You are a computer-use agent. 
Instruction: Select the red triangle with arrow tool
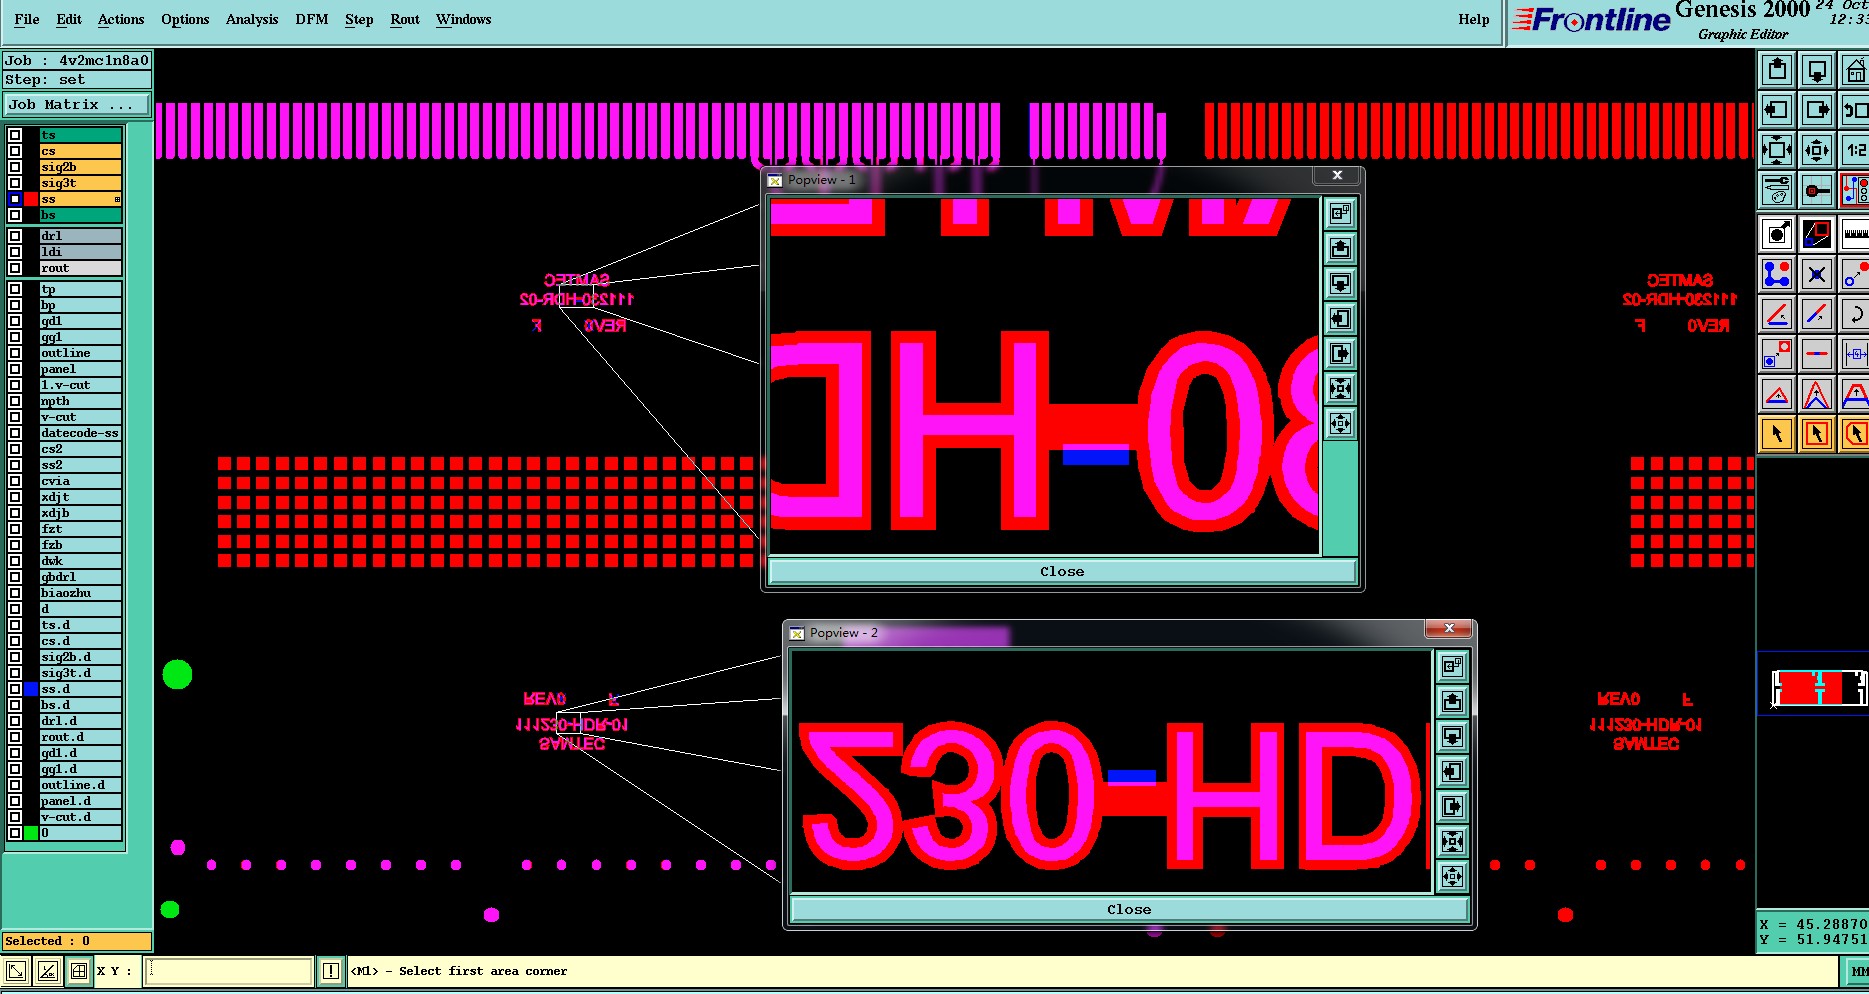click(1777, 394)
